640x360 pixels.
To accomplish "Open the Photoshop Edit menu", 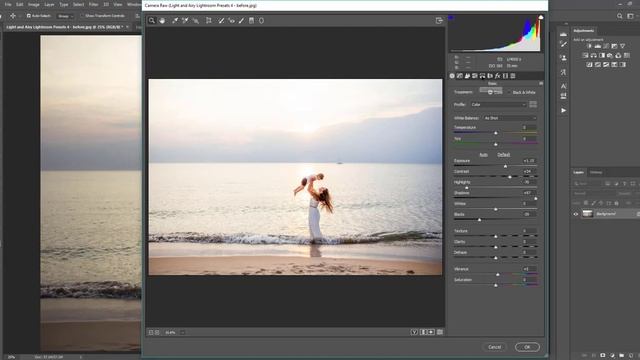I will [20, 4].
